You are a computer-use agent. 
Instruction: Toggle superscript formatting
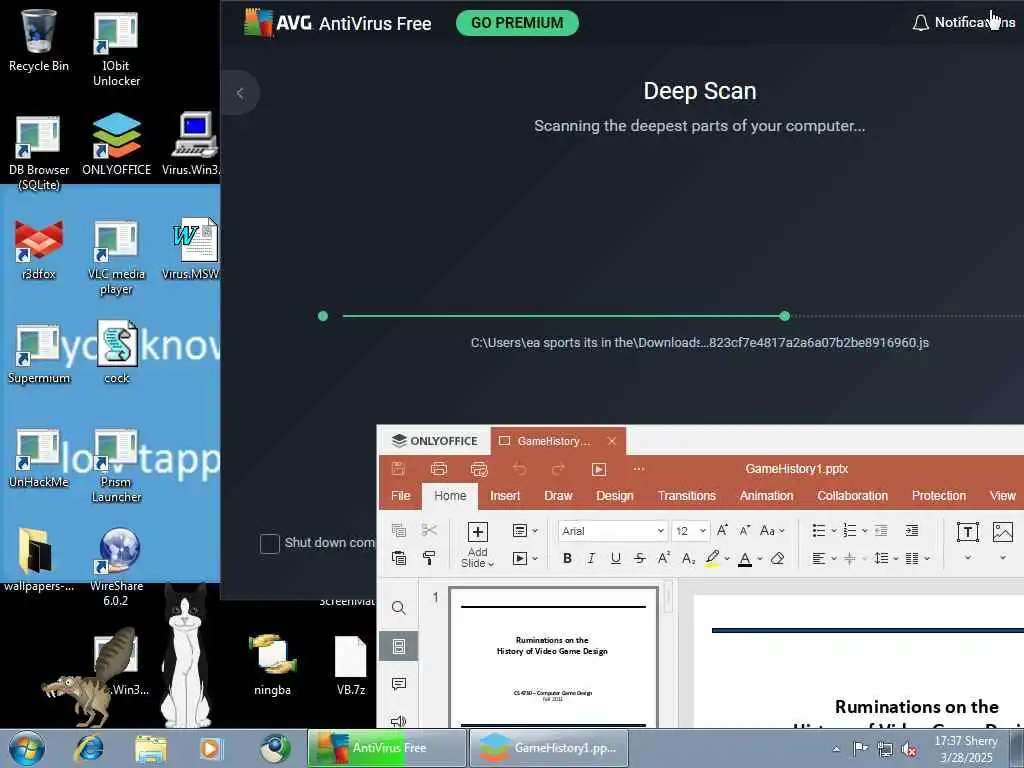point(664,558)
